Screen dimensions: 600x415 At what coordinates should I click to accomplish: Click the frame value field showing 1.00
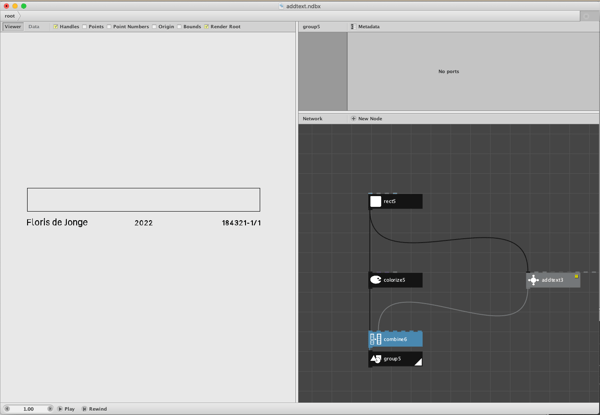[28, 409]
